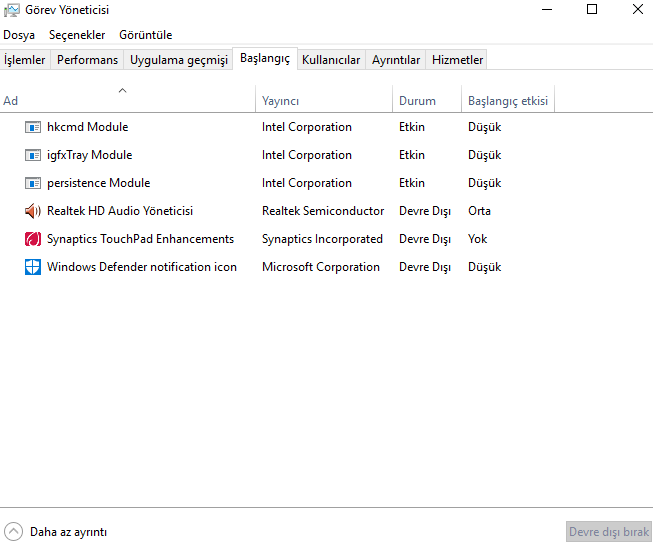Click the Görev Yöneticisi title bar icon
653x544 pixels.
[x=12, y=10]
